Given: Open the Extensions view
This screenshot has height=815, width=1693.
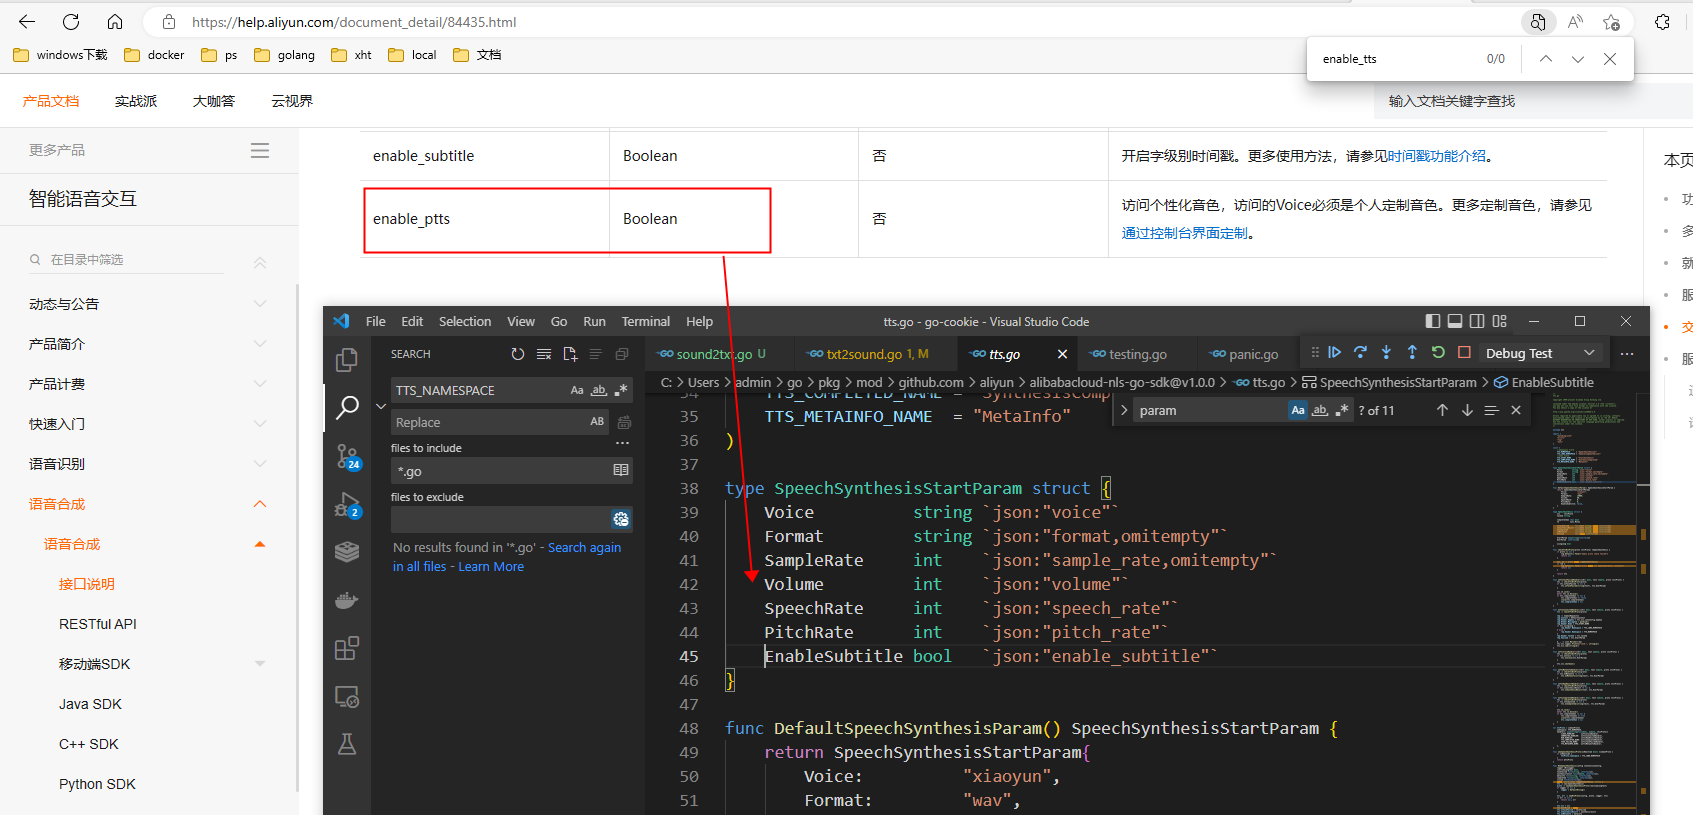Looking at the screenshot, I should pyautogui.click(x=347, y=648).
